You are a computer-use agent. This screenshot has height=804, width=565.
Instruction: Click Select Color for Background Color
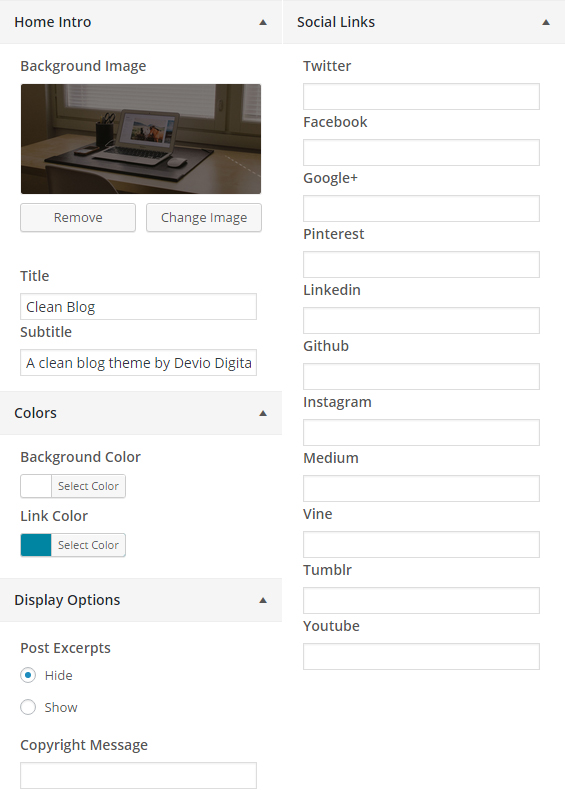click(x=88, y=486)
